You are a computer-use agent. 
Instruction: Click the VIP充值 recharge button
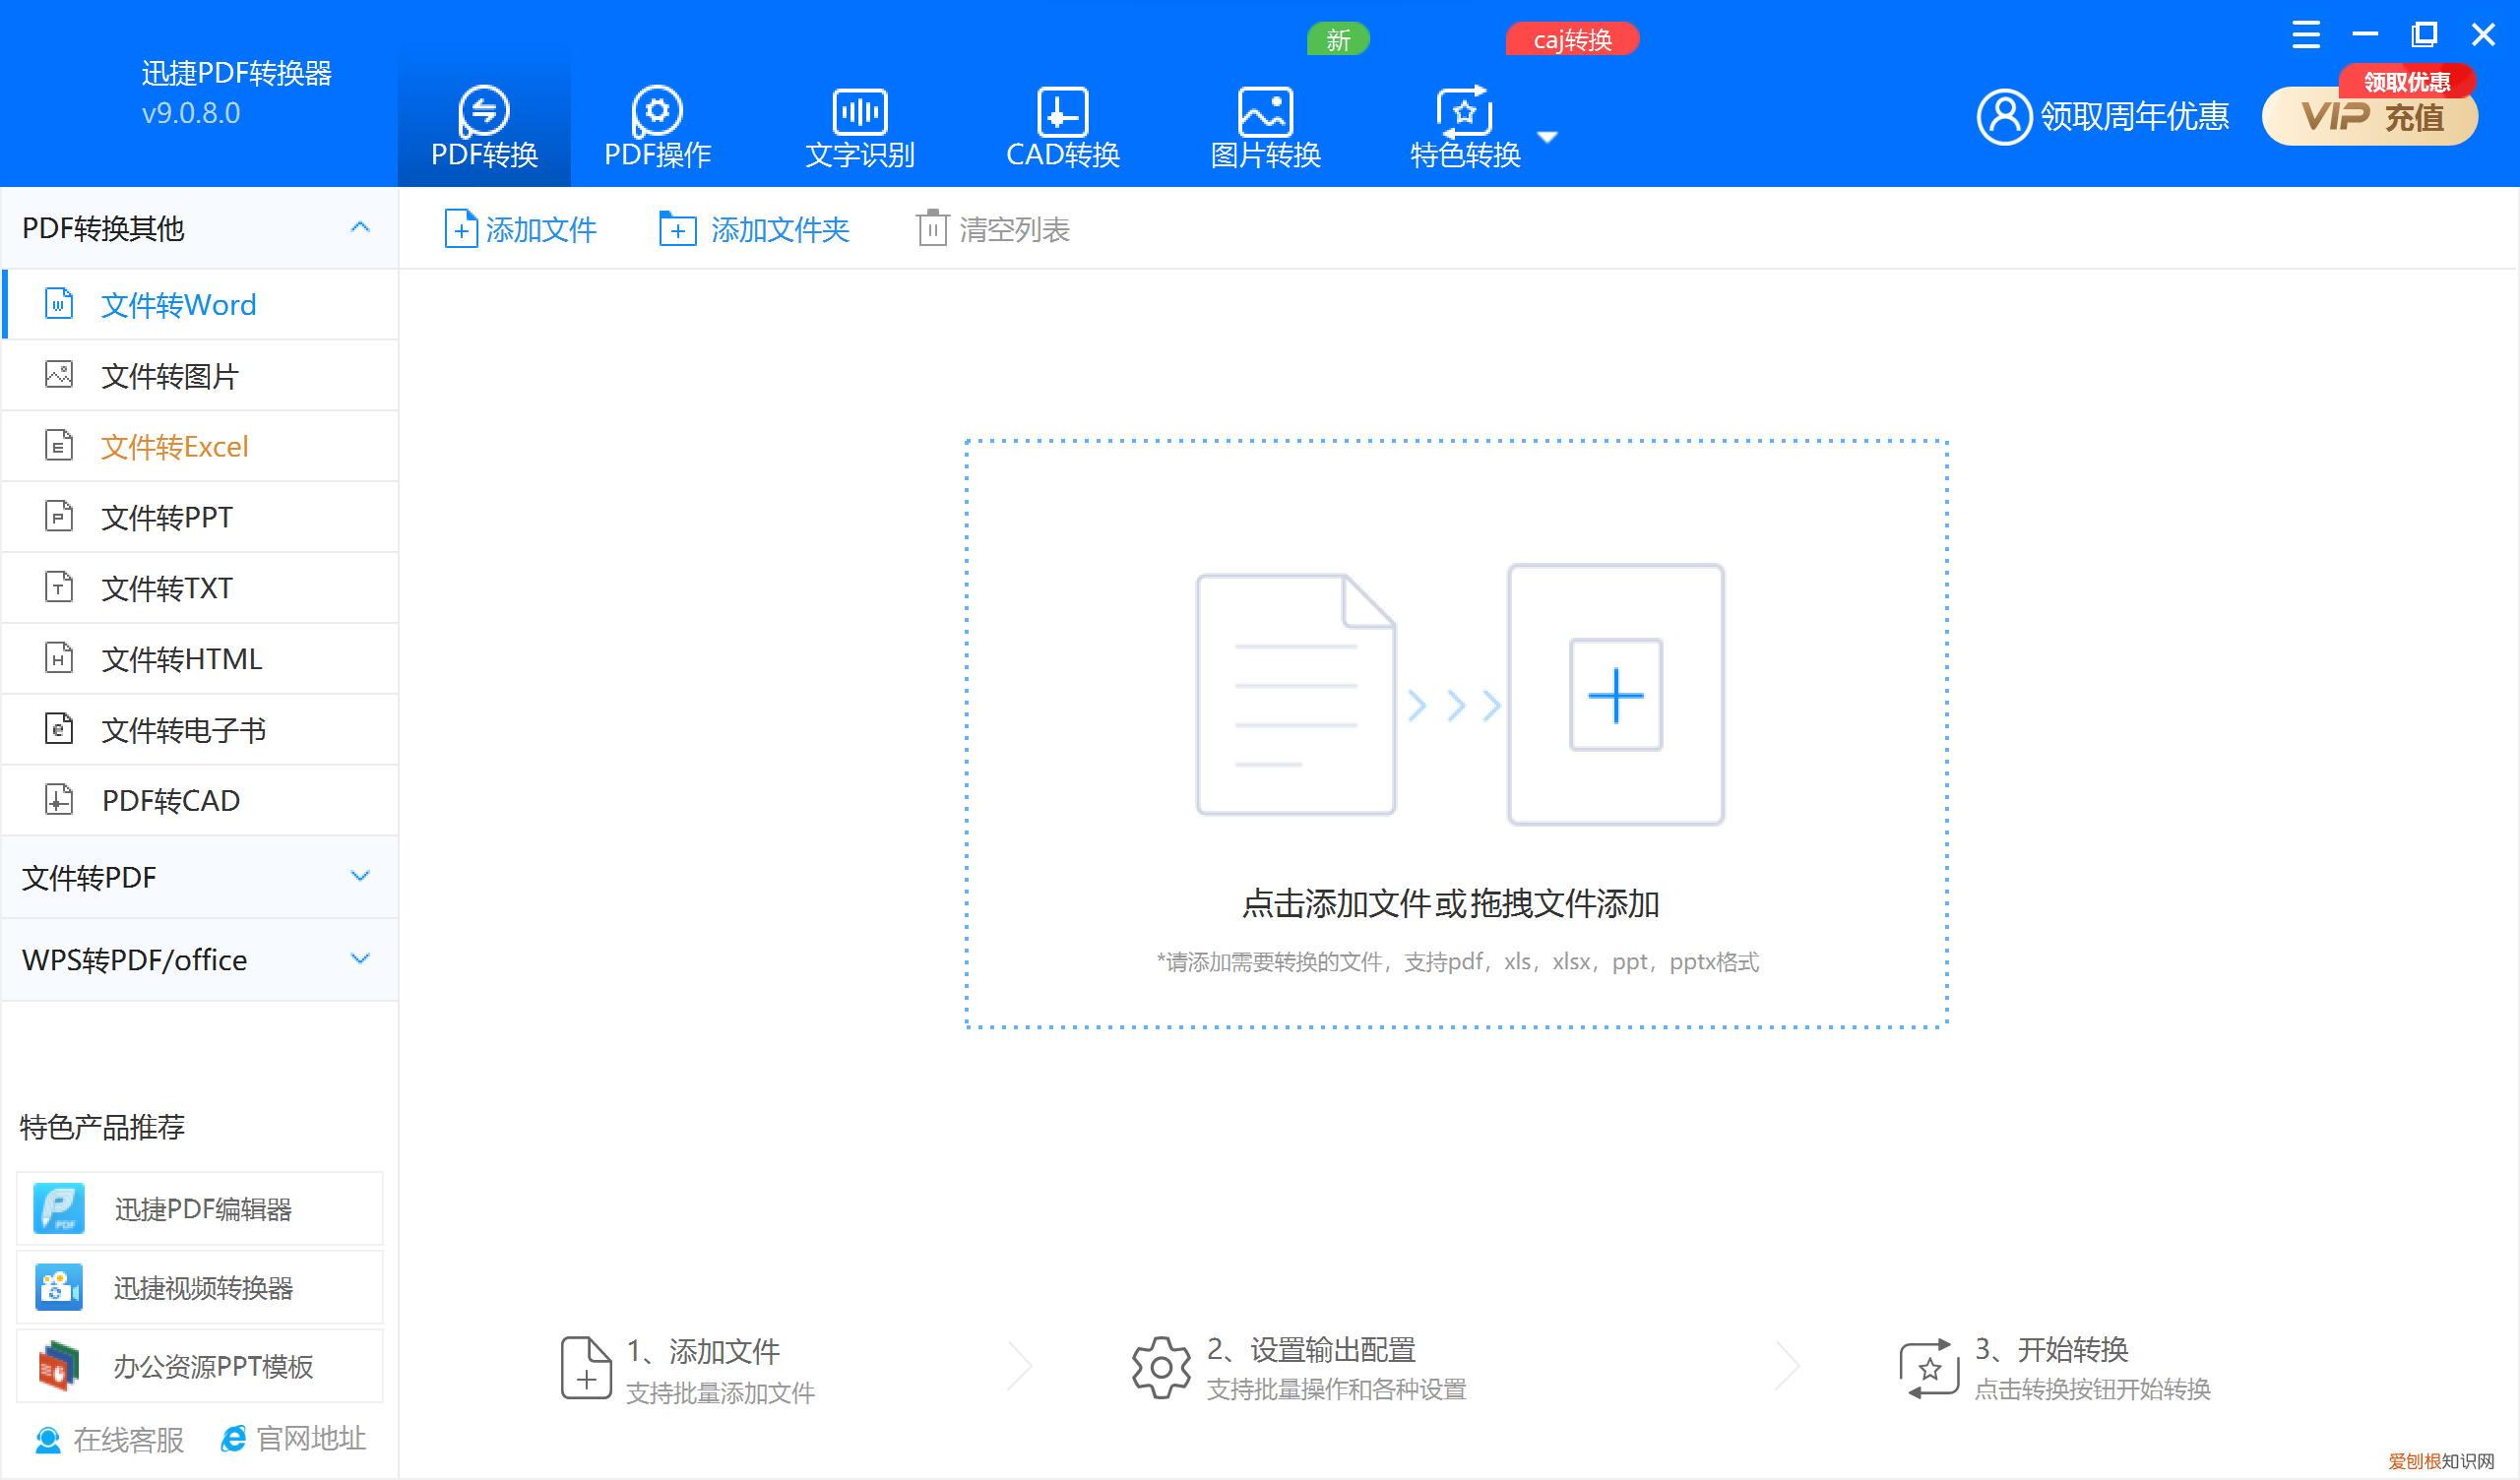2369,116
